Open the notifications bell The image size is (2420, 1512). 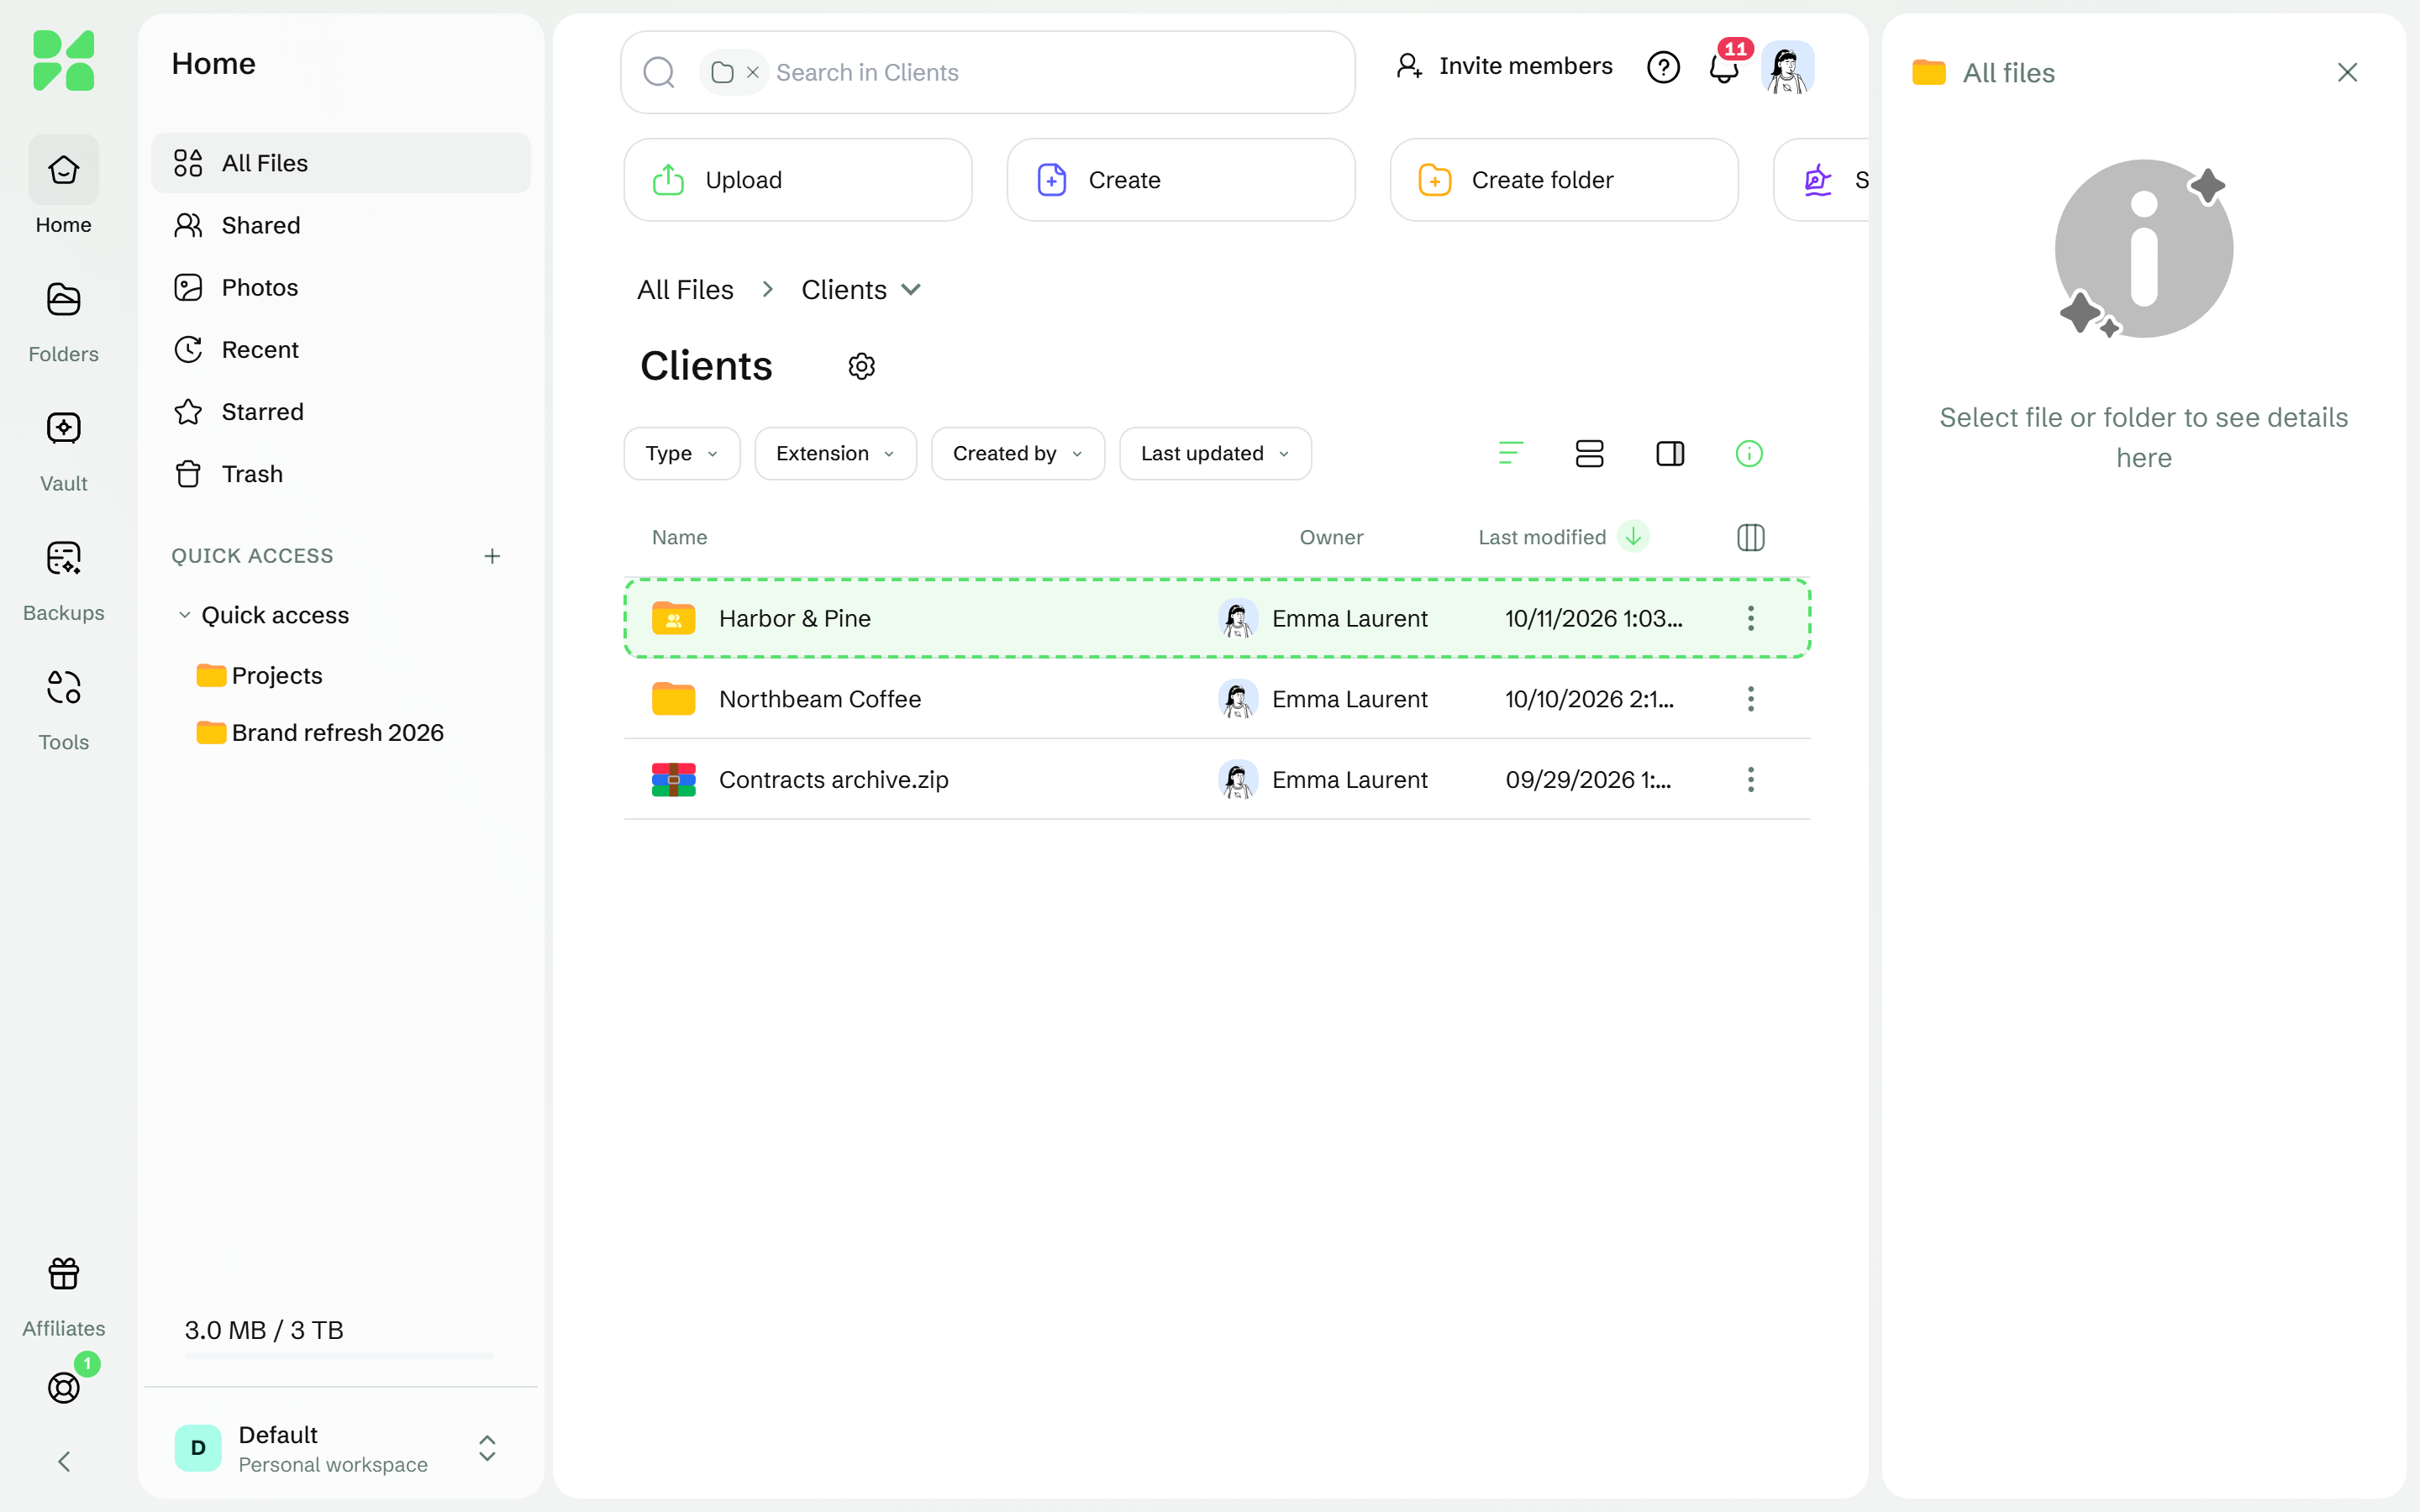pyautogui.click(x=1724, y=68)
